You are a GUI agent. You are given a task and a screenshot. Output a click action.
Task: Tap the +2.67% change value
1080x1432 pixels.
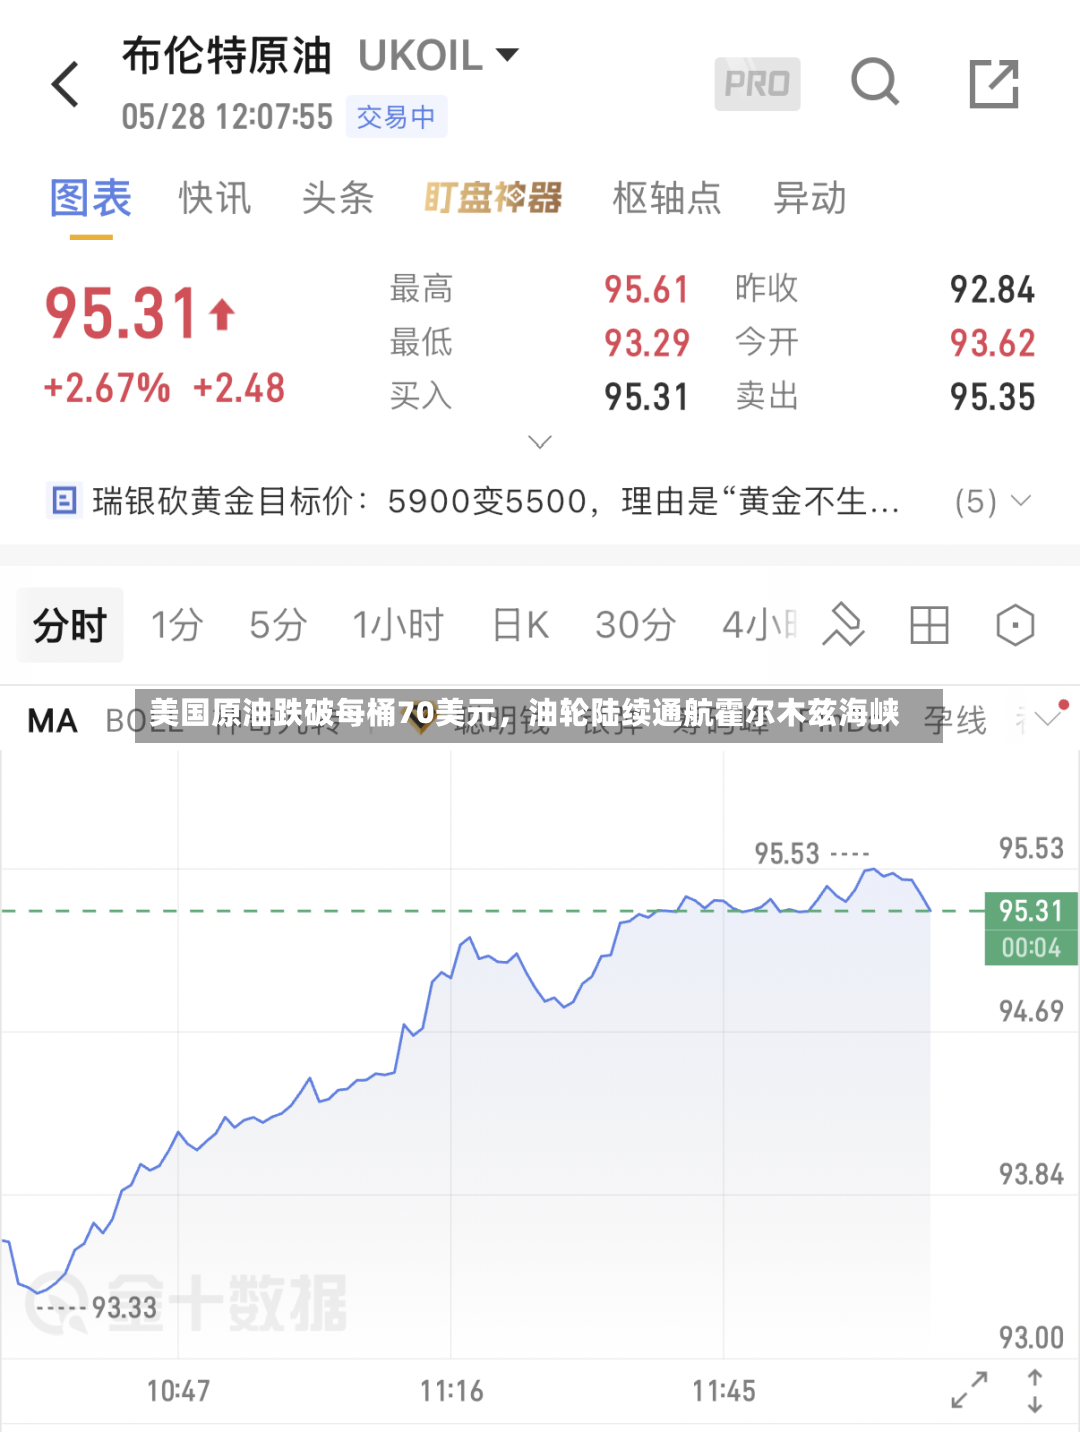(x=107, y=388)
